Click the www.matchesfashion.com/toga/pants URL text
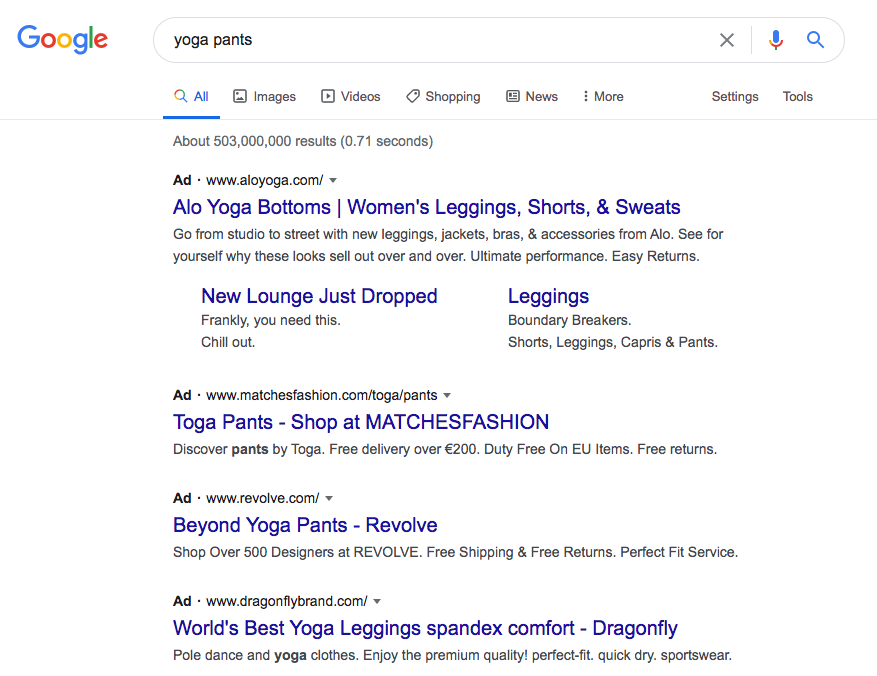The height and width of the screenshot is (676, 877). [322, 395]
